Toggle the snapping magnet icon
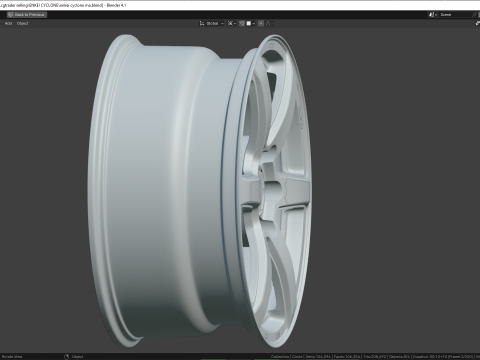The height and width of the screenshot is (360, 480). [242, 23]
